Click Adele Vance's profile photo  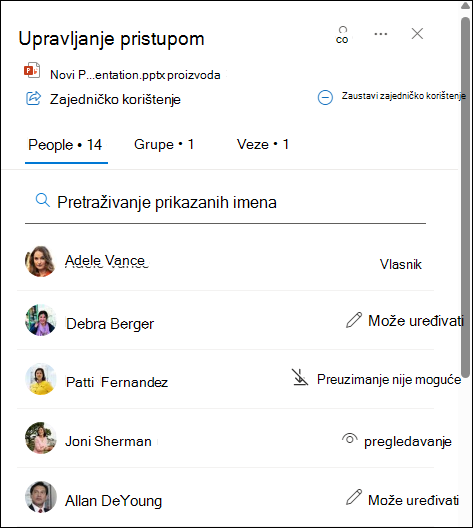tap(40, 261)
